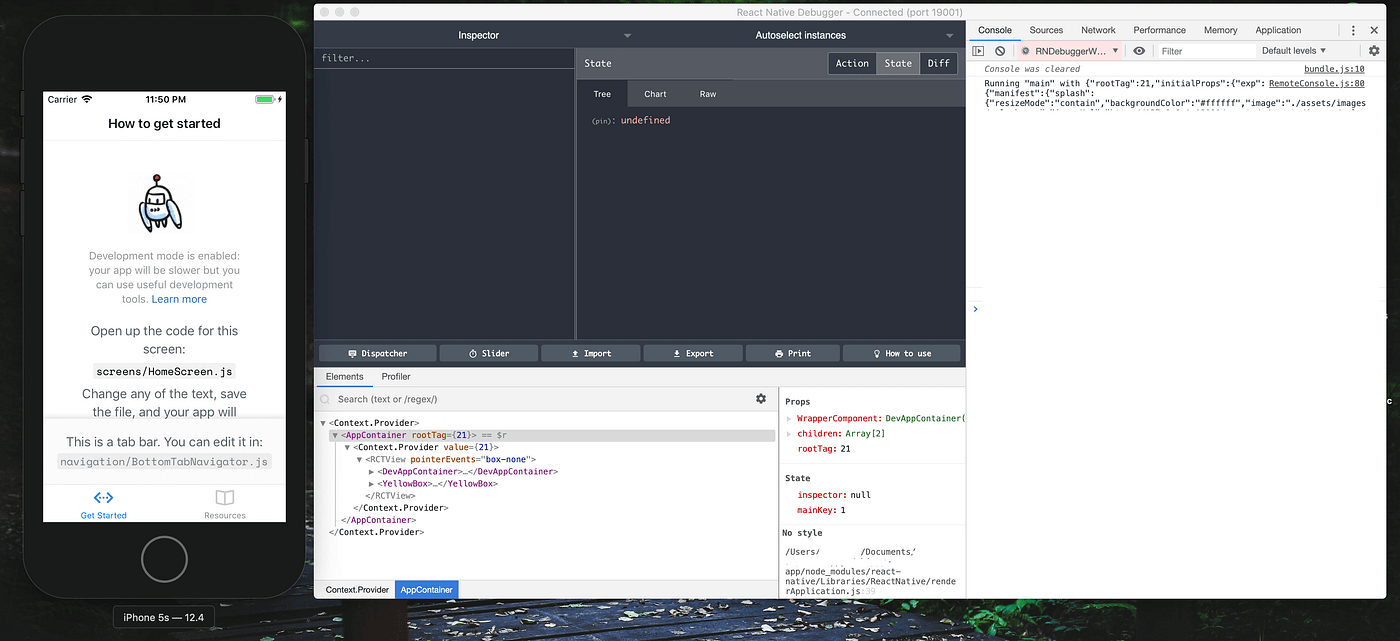
Task: Click the clear console icon in DevTools
Action: click(1000, 50)
